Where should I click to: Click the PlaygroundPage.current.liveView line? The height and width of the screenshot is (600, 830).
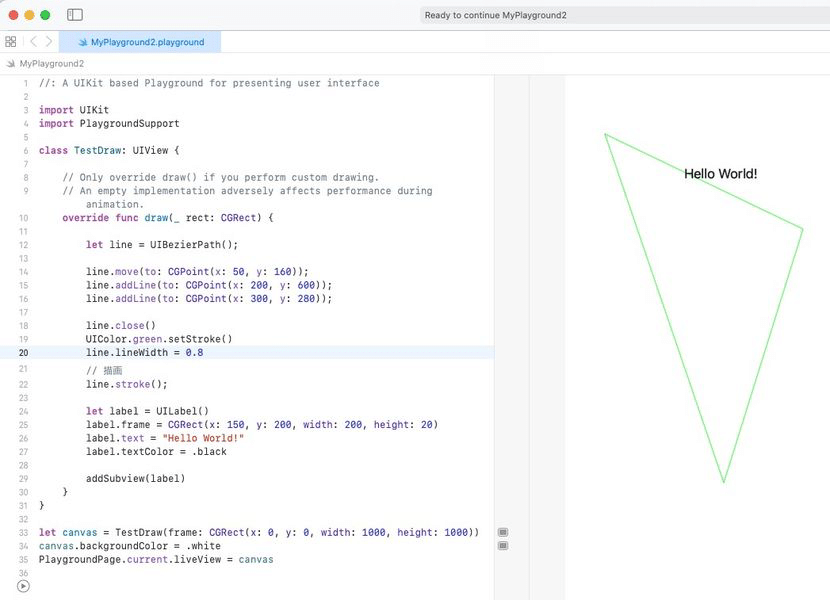tap(156, 560)
